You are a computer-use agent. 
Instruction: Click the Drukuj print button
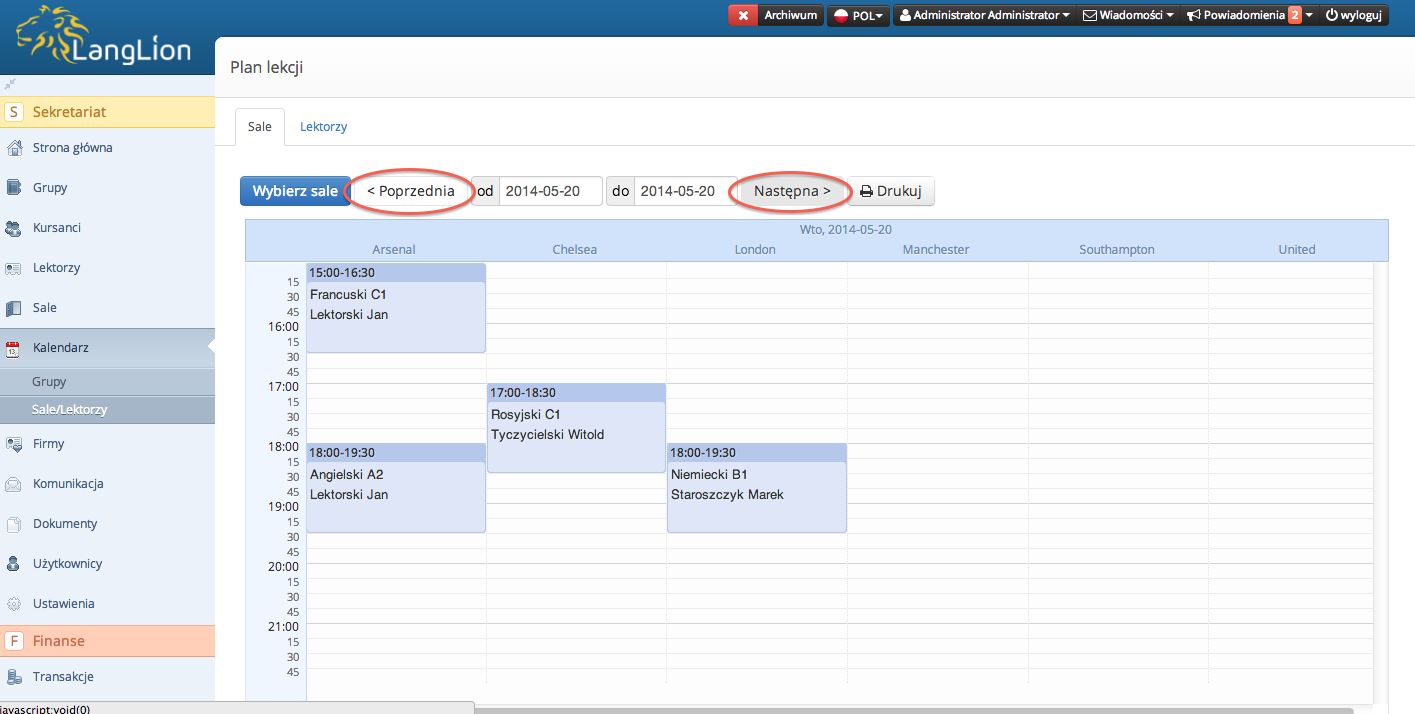click(890, 191)
